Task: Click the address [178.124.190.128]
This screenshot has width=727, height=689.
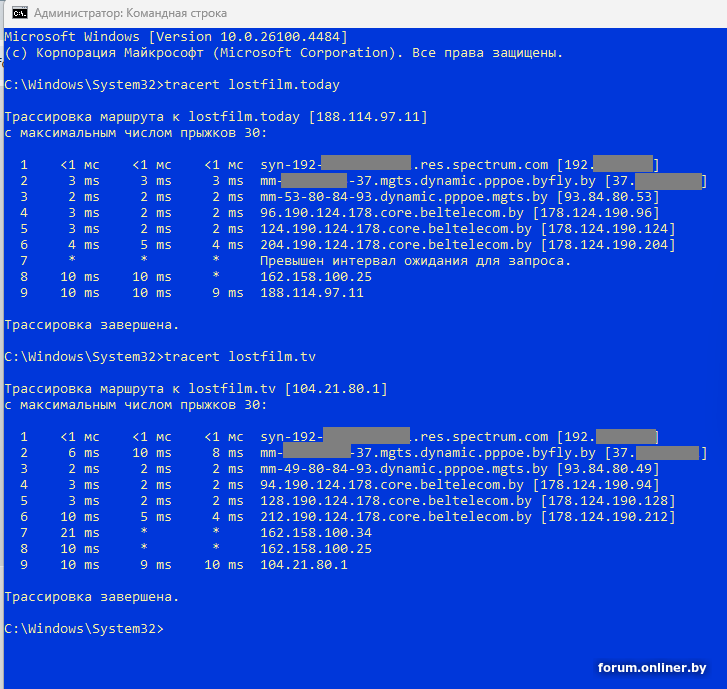Action: click(608, 501)
